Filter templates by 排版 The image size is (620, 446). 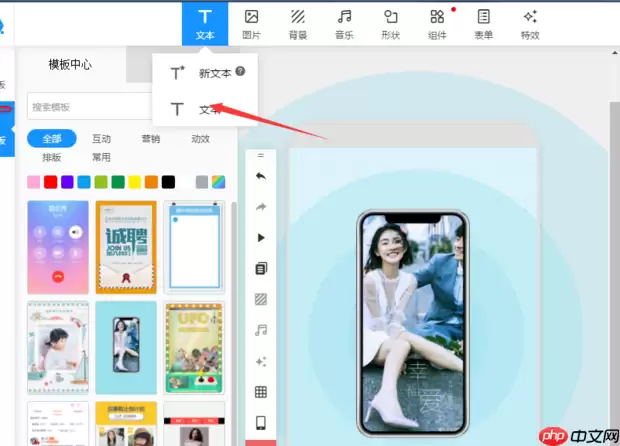pos(52,157)
